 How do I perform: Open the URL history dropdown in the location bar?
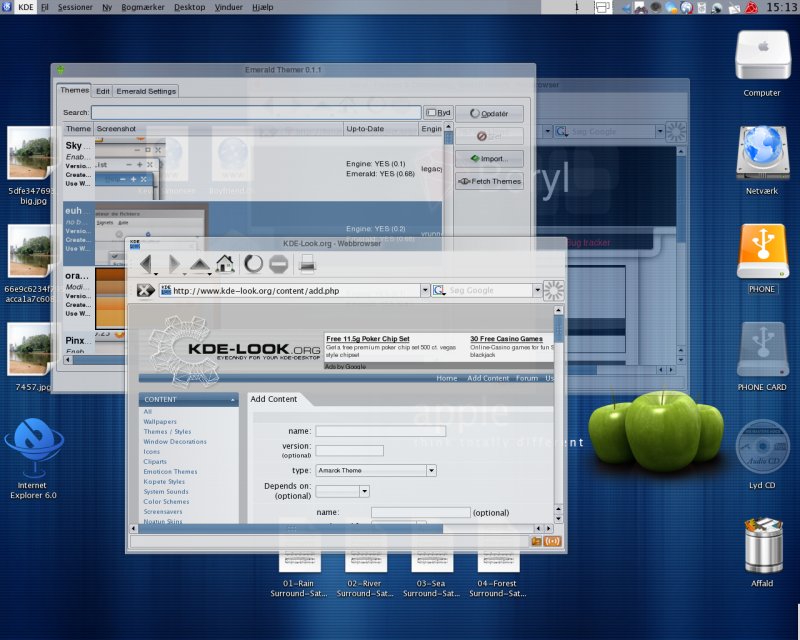(x=425, y=290)
